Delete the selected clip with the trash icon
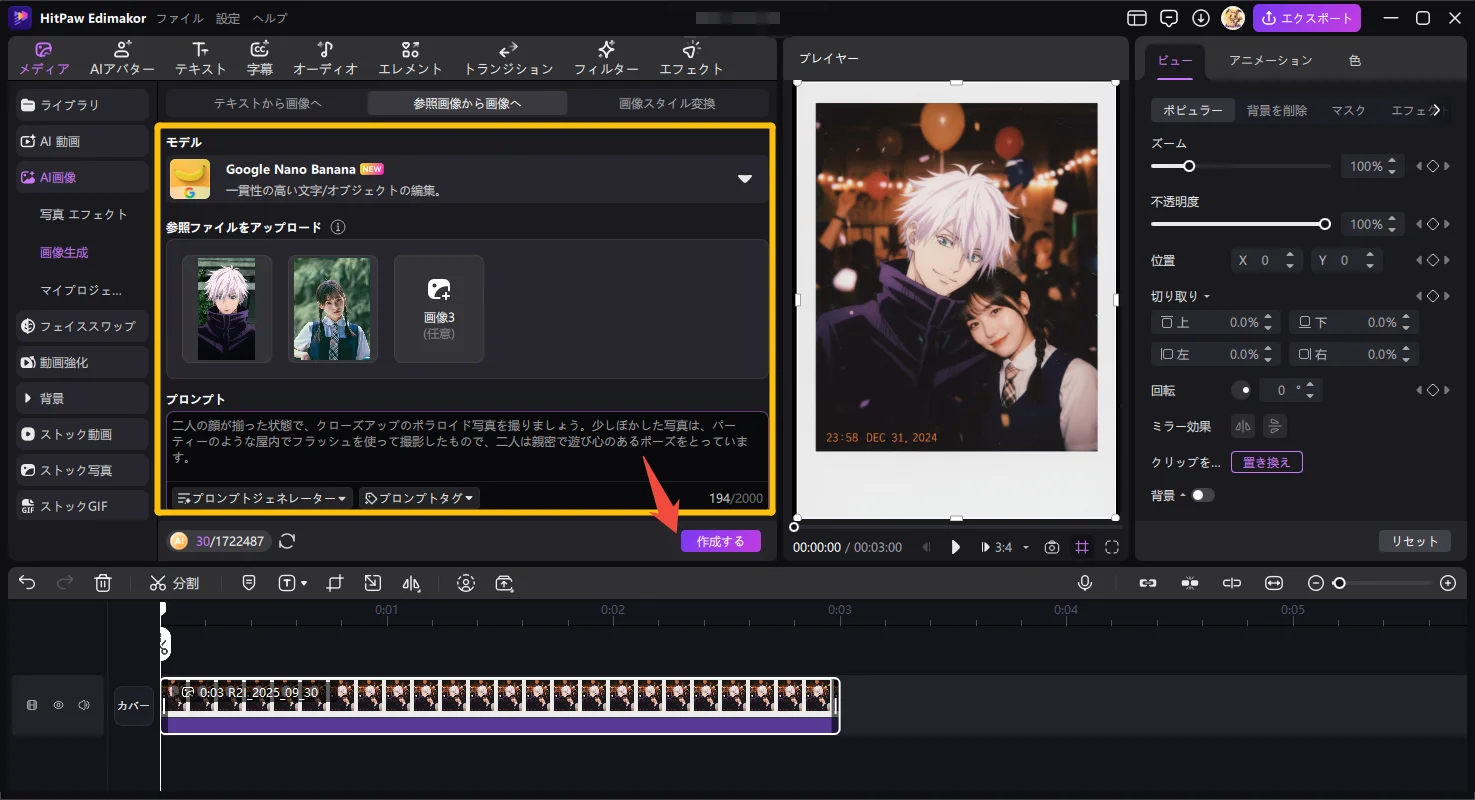This screenshot has width=1475, height=800. (103, 583)
